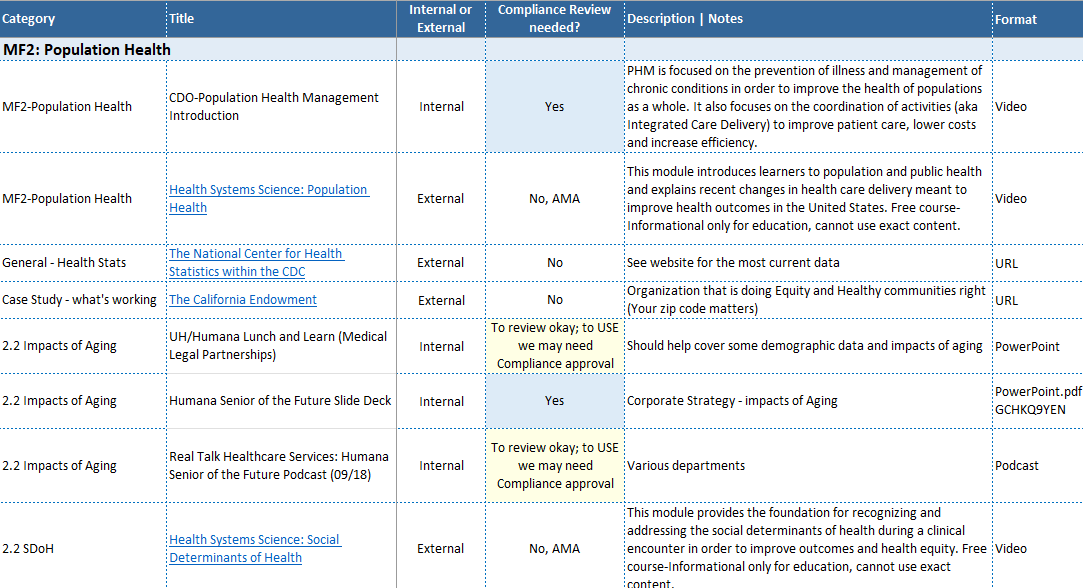The width and height of the screenshot is (1083, 588).
Task: Select URL format cell in Case Study row
Action: pos(1037,300)
